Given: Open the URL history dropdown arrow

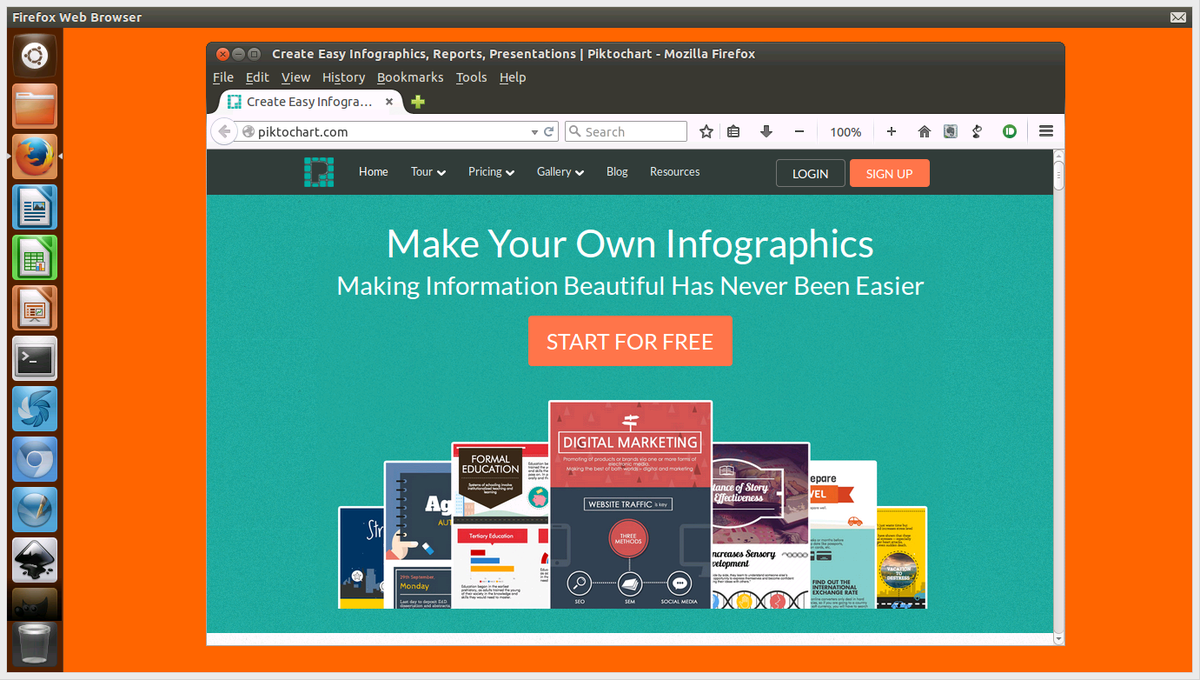Looking at the screenshot, I should [534, 131].
